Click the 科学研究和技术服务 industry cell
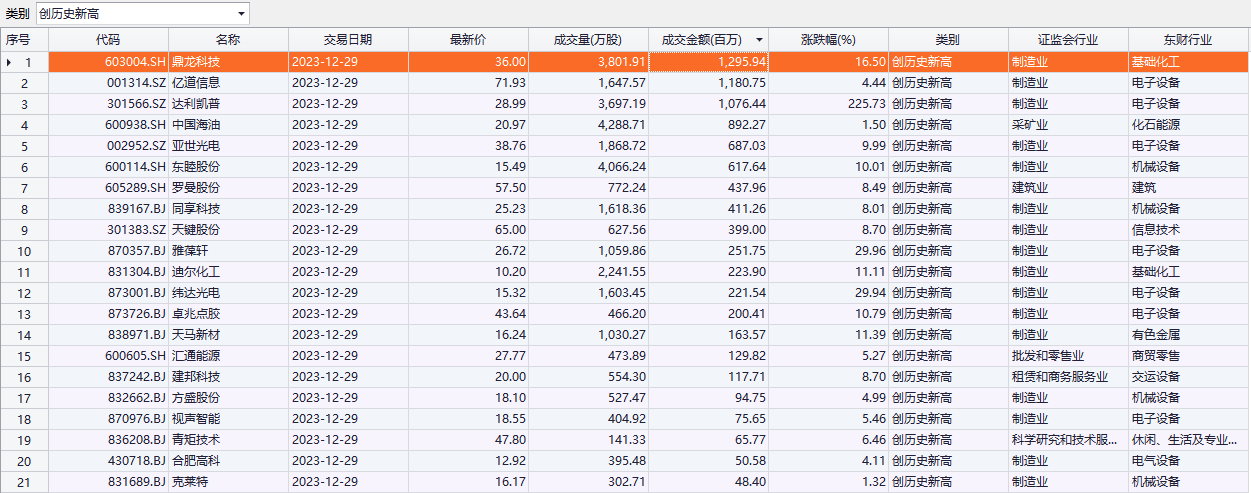 [1064, 439]
